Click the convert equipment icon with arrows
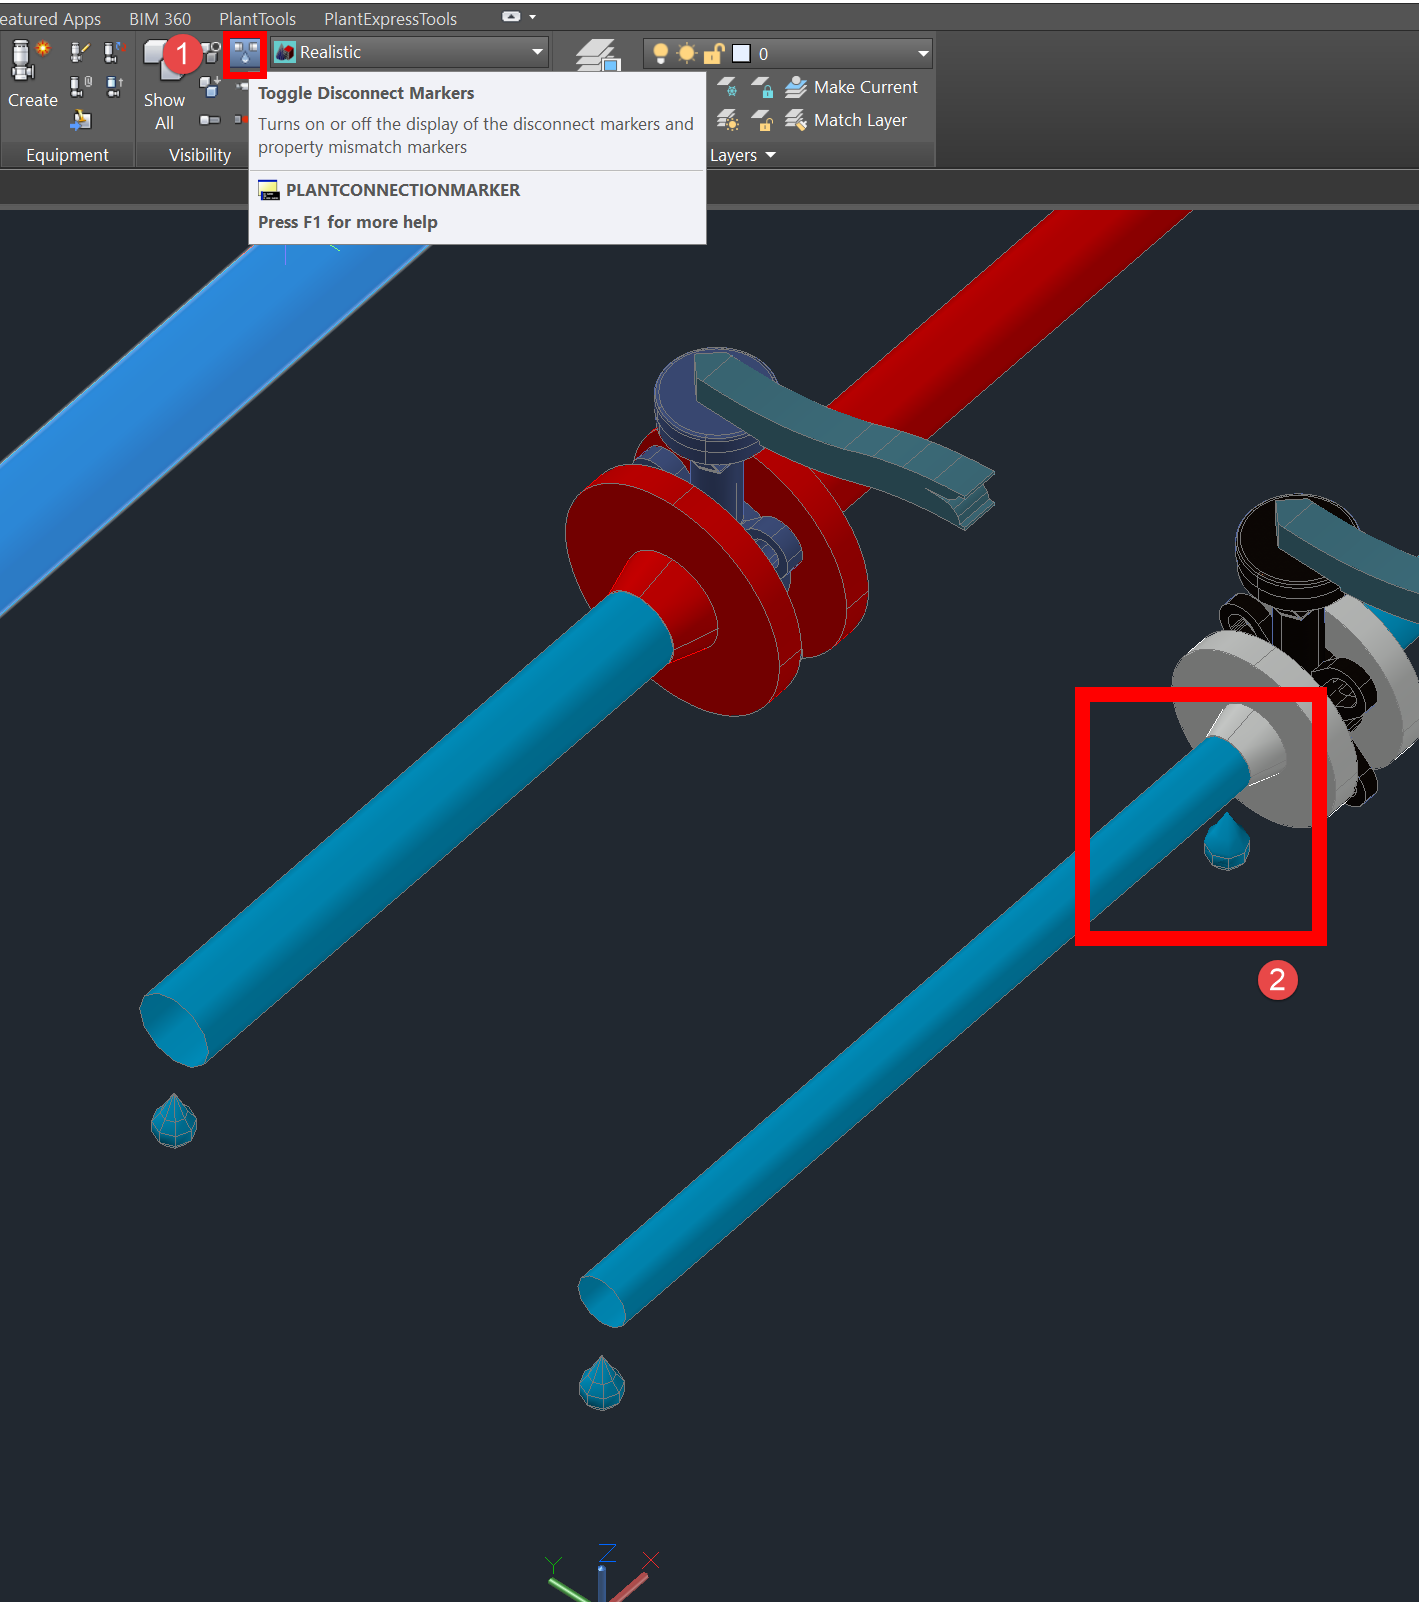The height and width of the screenshot is (1602, 1419). coord(114,51)
